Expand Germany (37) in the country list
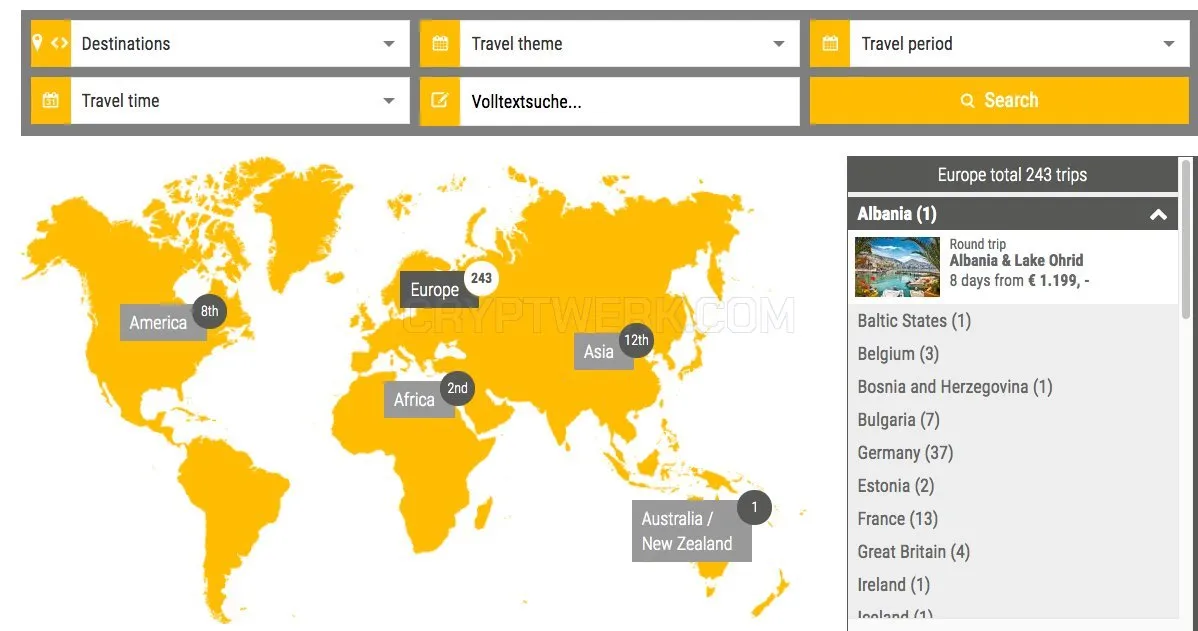 tap(905, 453)
